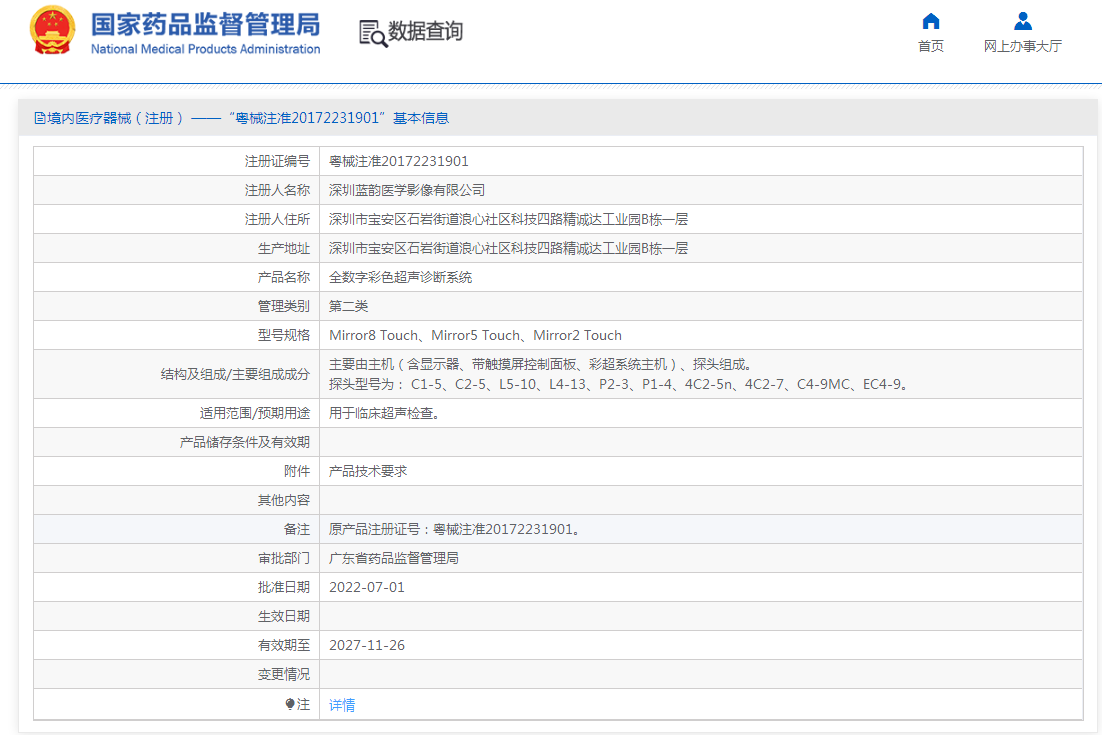
Task: Click the 数据查询 heading text
Action: tap(425, 31)
